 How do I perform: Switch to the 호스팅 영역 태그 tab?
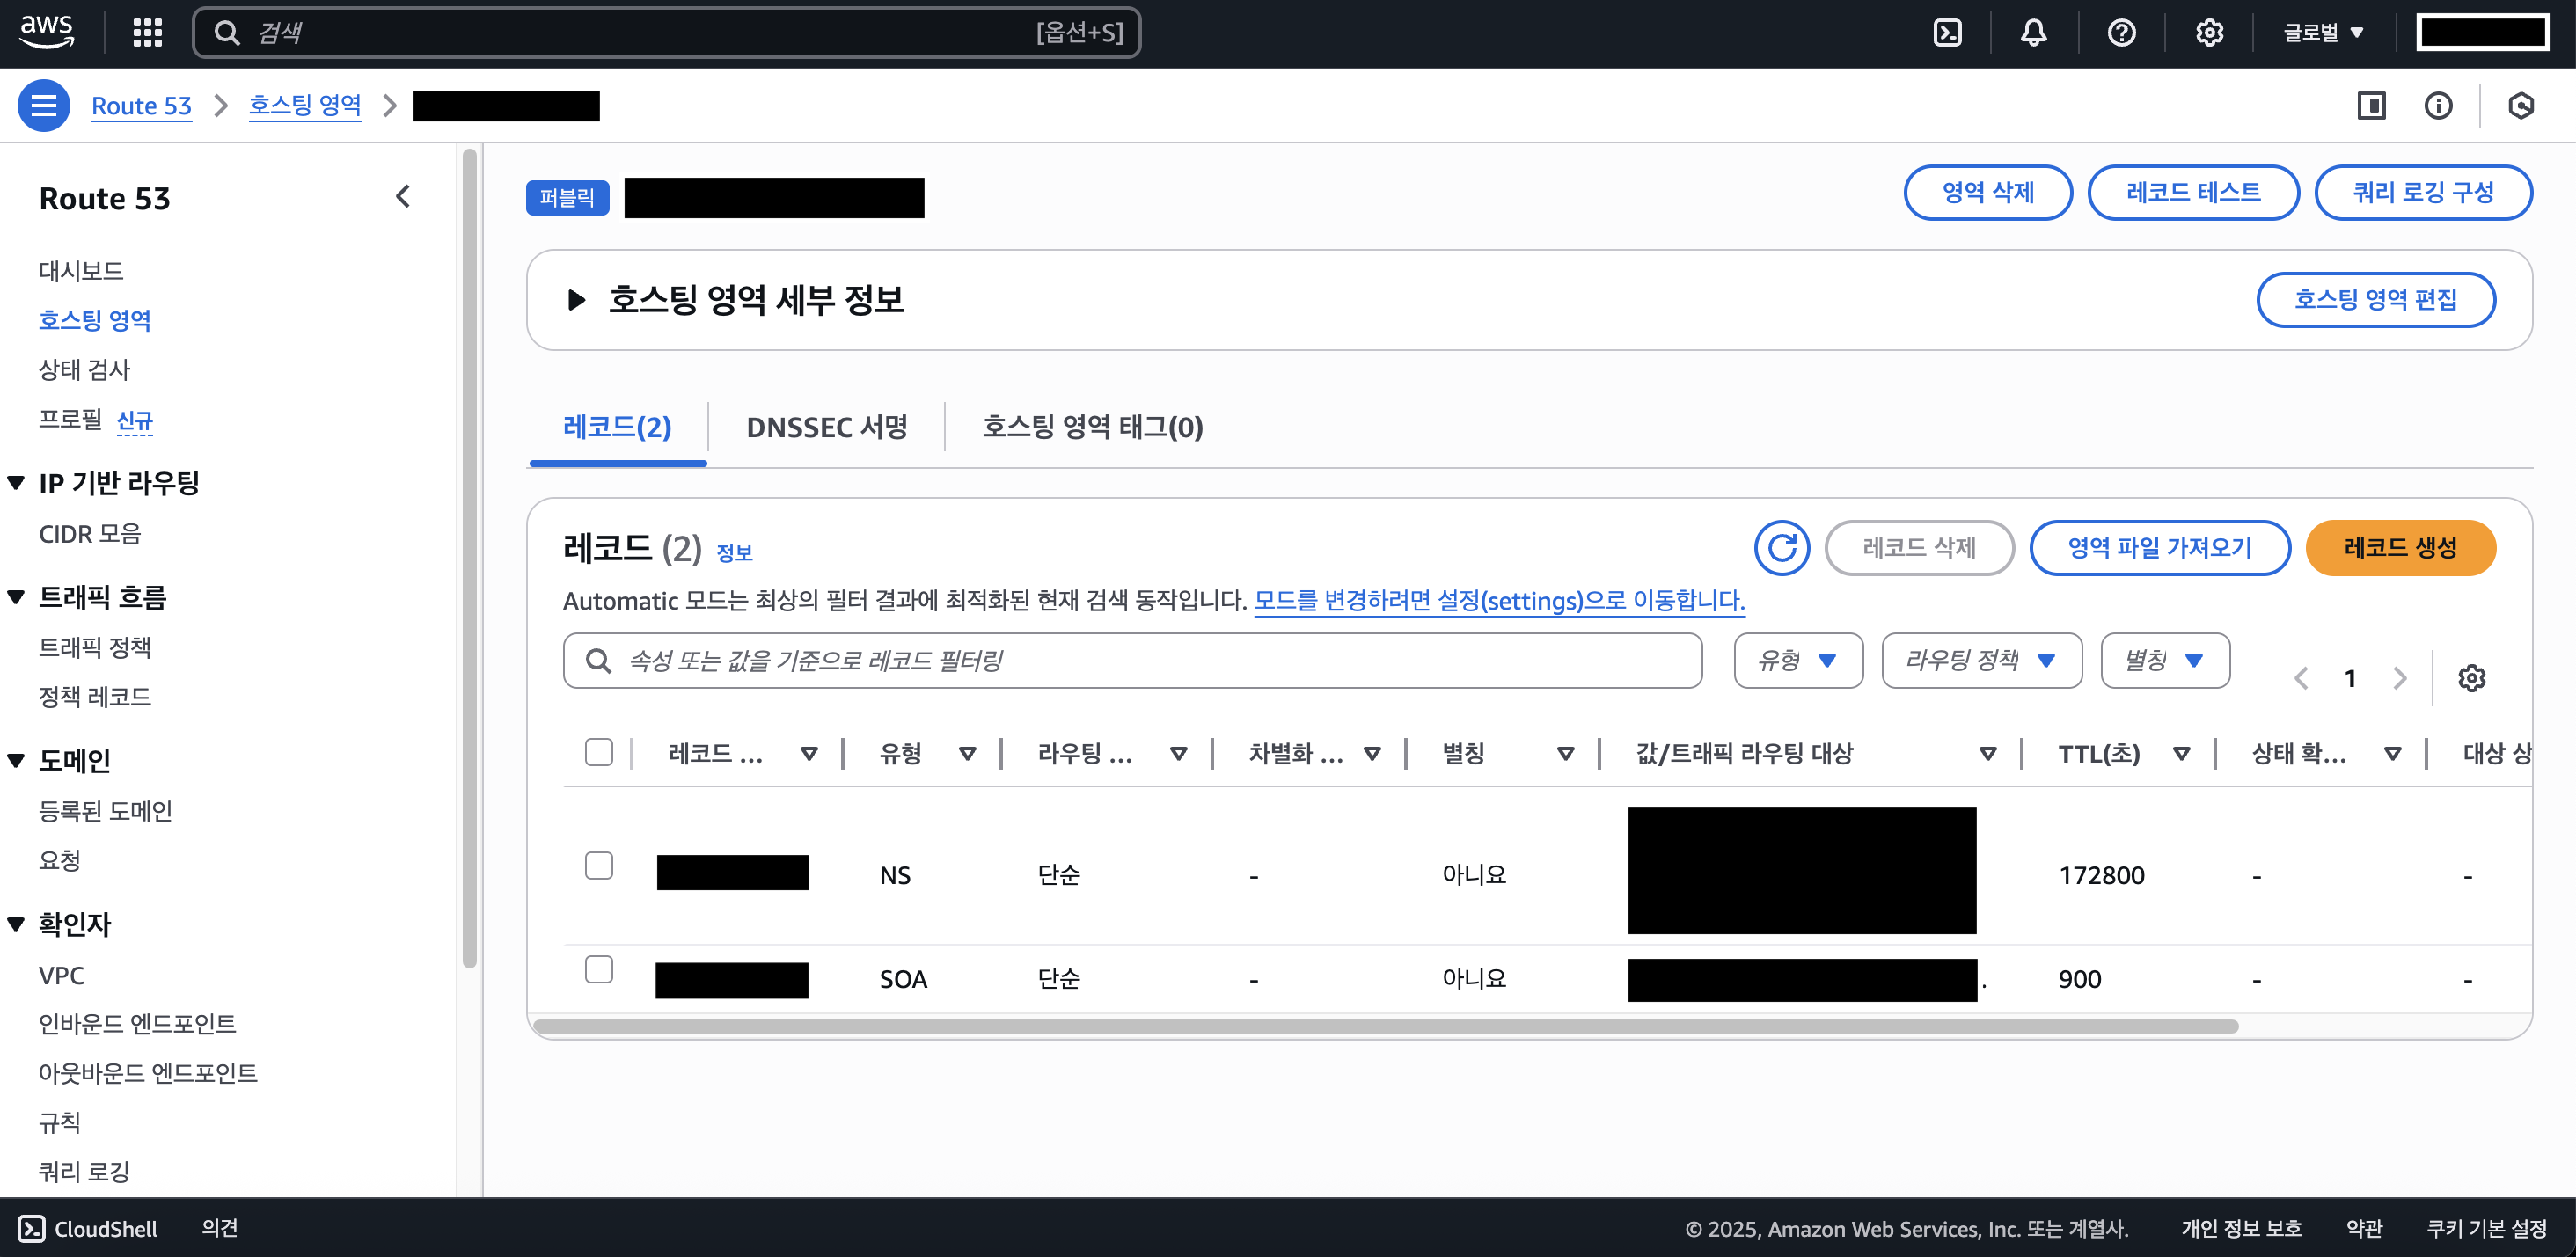(x=1092, y=427)
